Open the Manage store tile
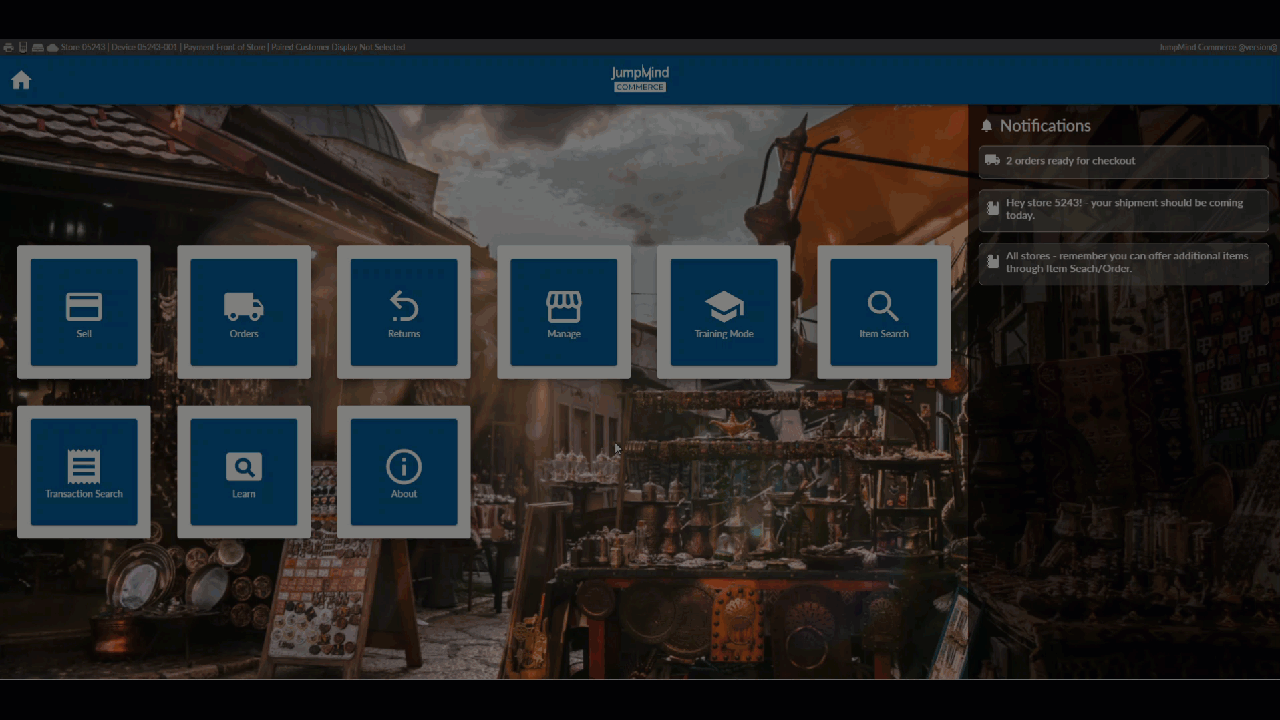 (564, 312)
